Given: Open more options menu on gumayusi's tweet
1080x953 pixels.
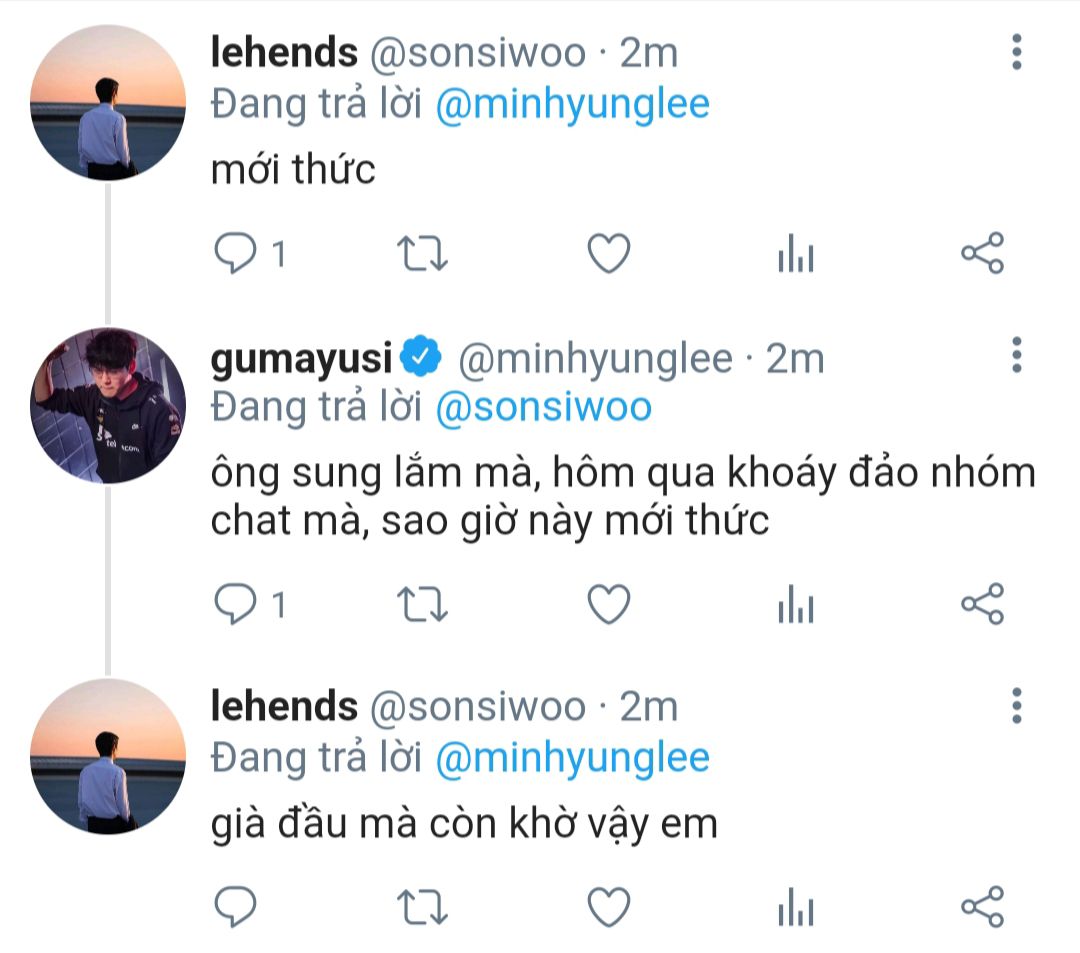Looking at the screenshot, I should click(1016, 355).
